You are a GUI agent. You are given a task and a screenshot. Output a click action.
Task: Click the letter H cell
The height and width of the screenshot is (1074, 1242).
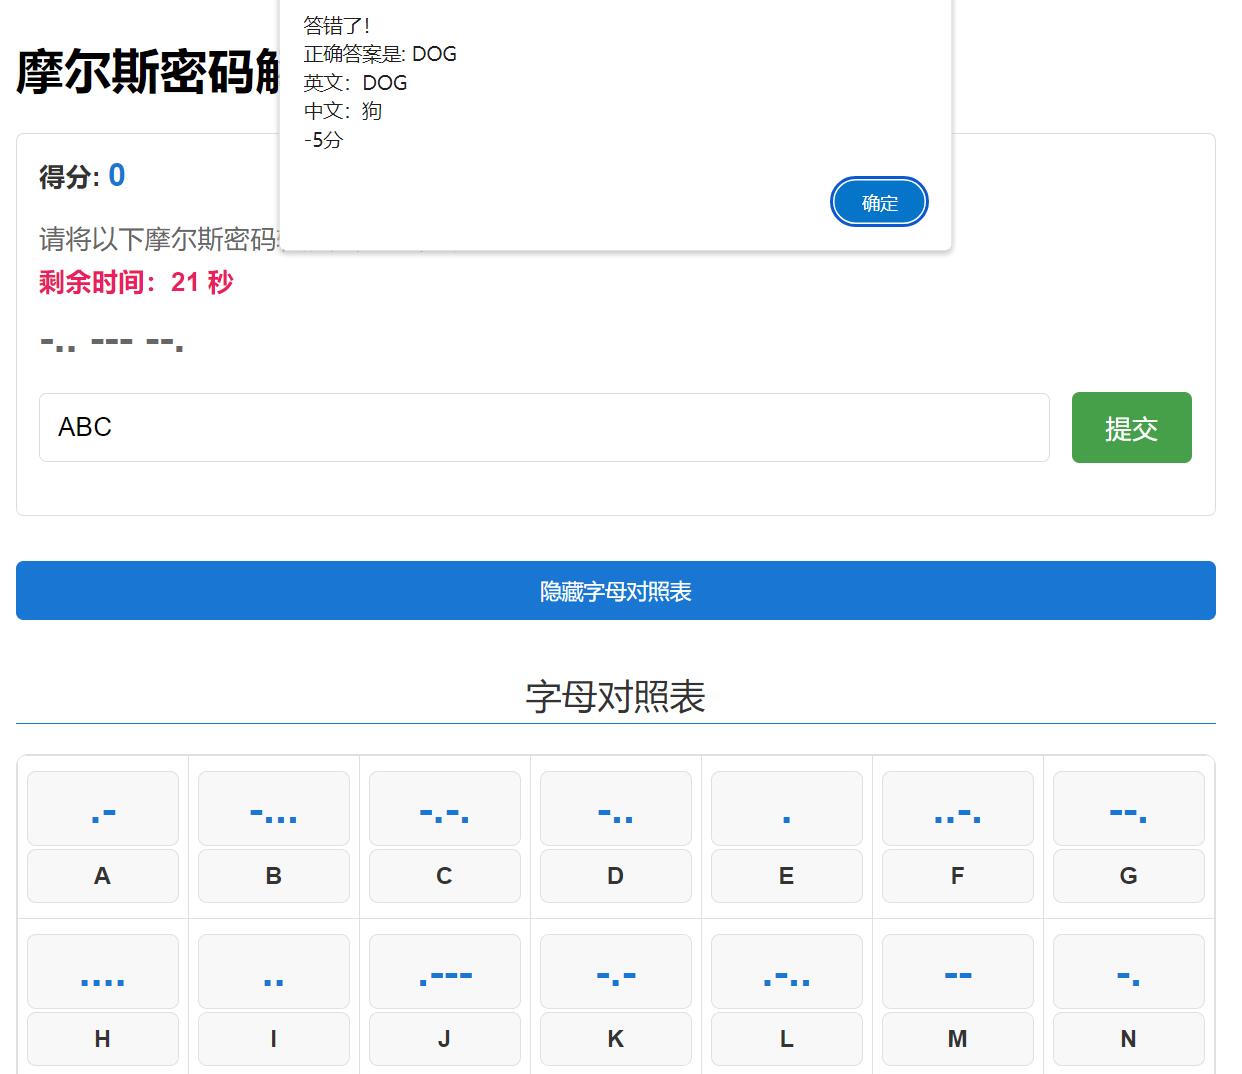tap(103, 1039)
